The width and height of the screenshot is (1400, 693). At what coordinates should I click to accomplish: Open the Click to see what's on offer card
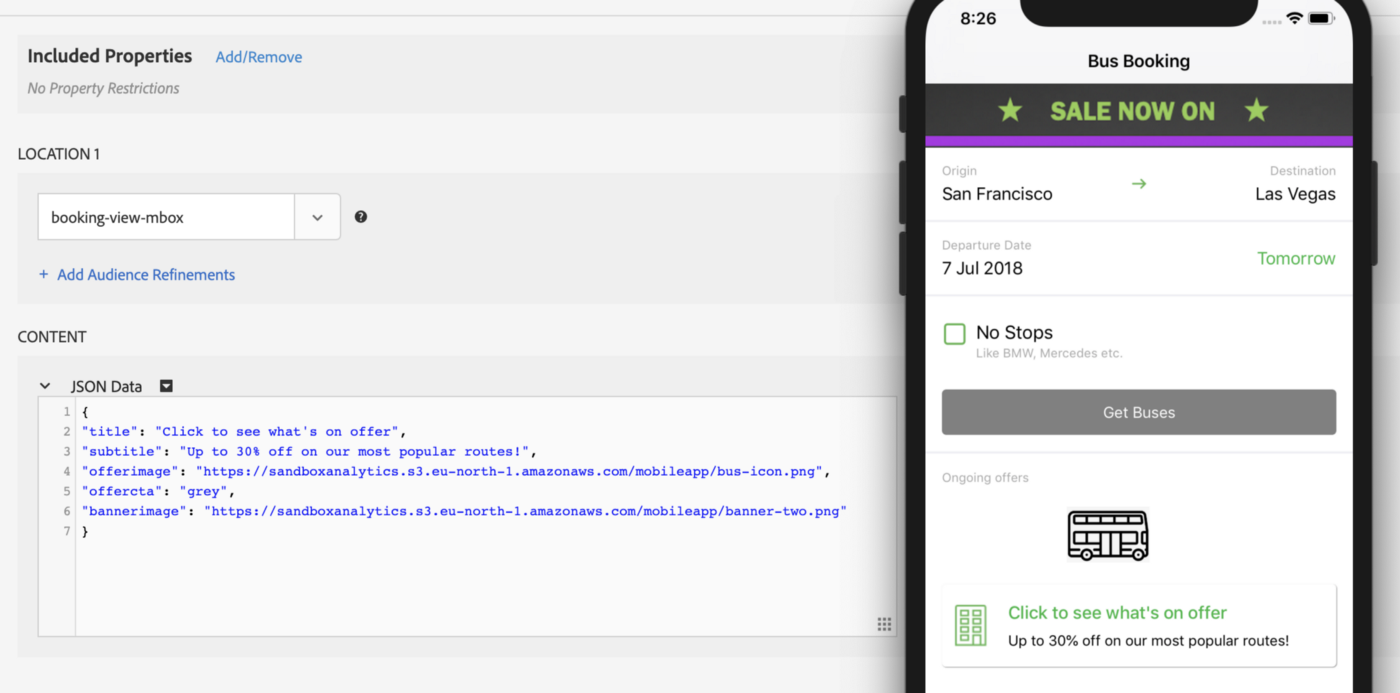point(1139,624)
